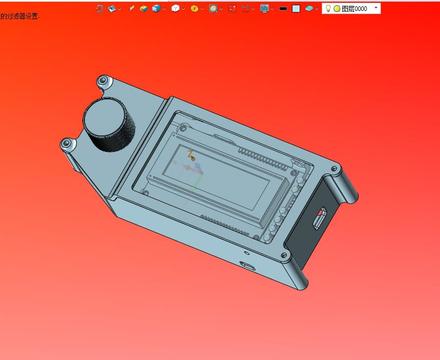Click the status text at top left

tap(19, 16)
